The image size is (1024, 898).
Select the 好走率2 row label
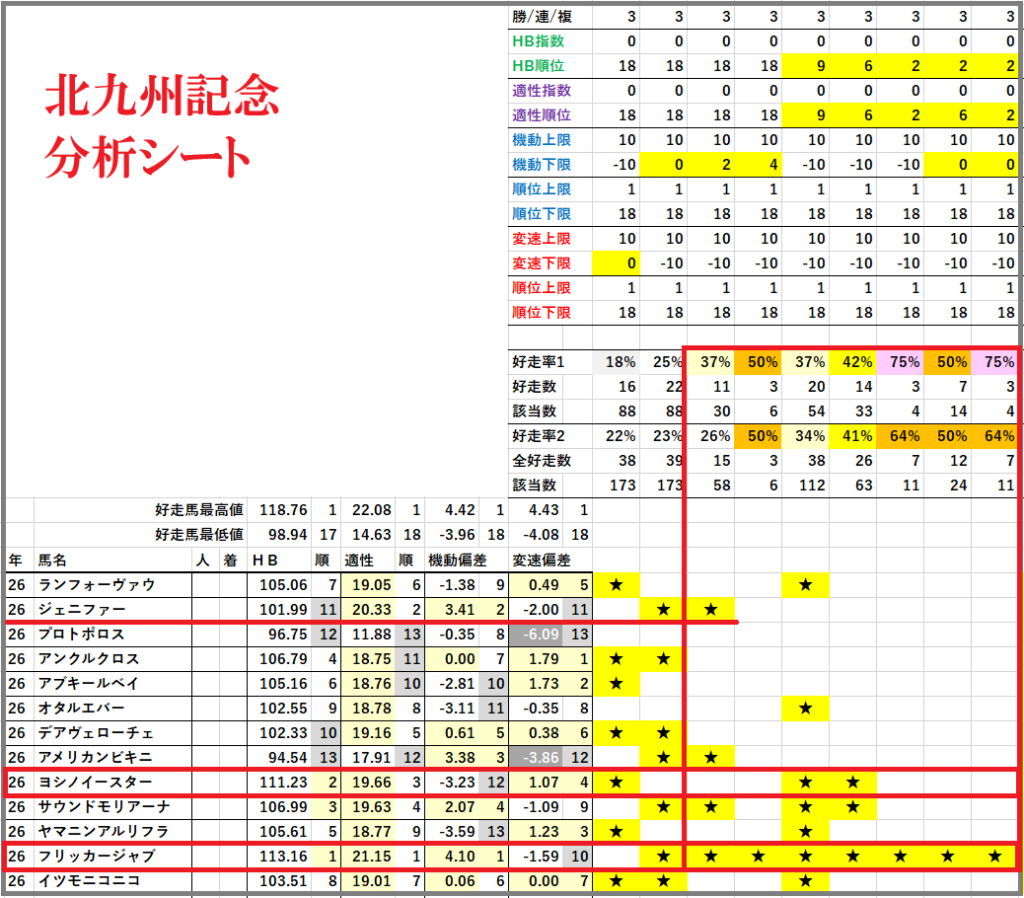[538, 436]
